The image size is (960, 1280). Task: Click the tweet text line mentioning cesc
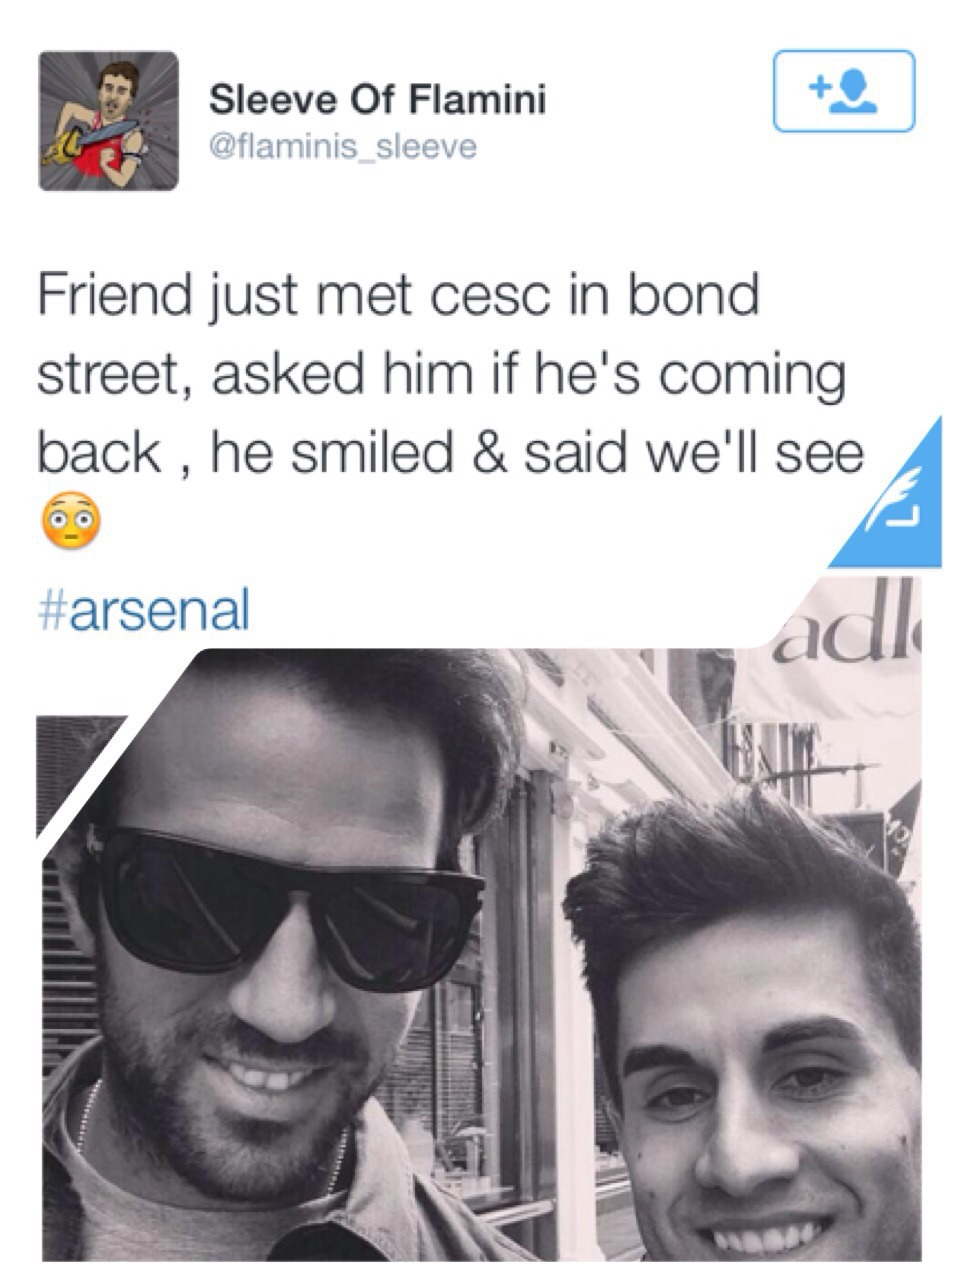397,298
